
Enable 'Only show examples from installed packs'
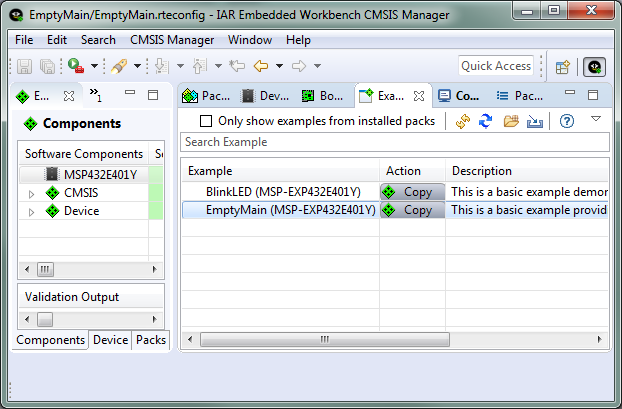pos(206,121)
